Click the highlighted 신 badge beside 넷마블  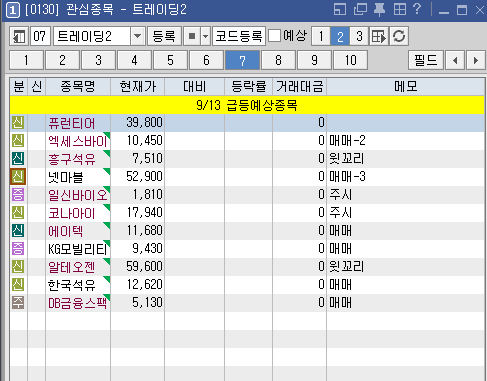[x=18, y=177]
